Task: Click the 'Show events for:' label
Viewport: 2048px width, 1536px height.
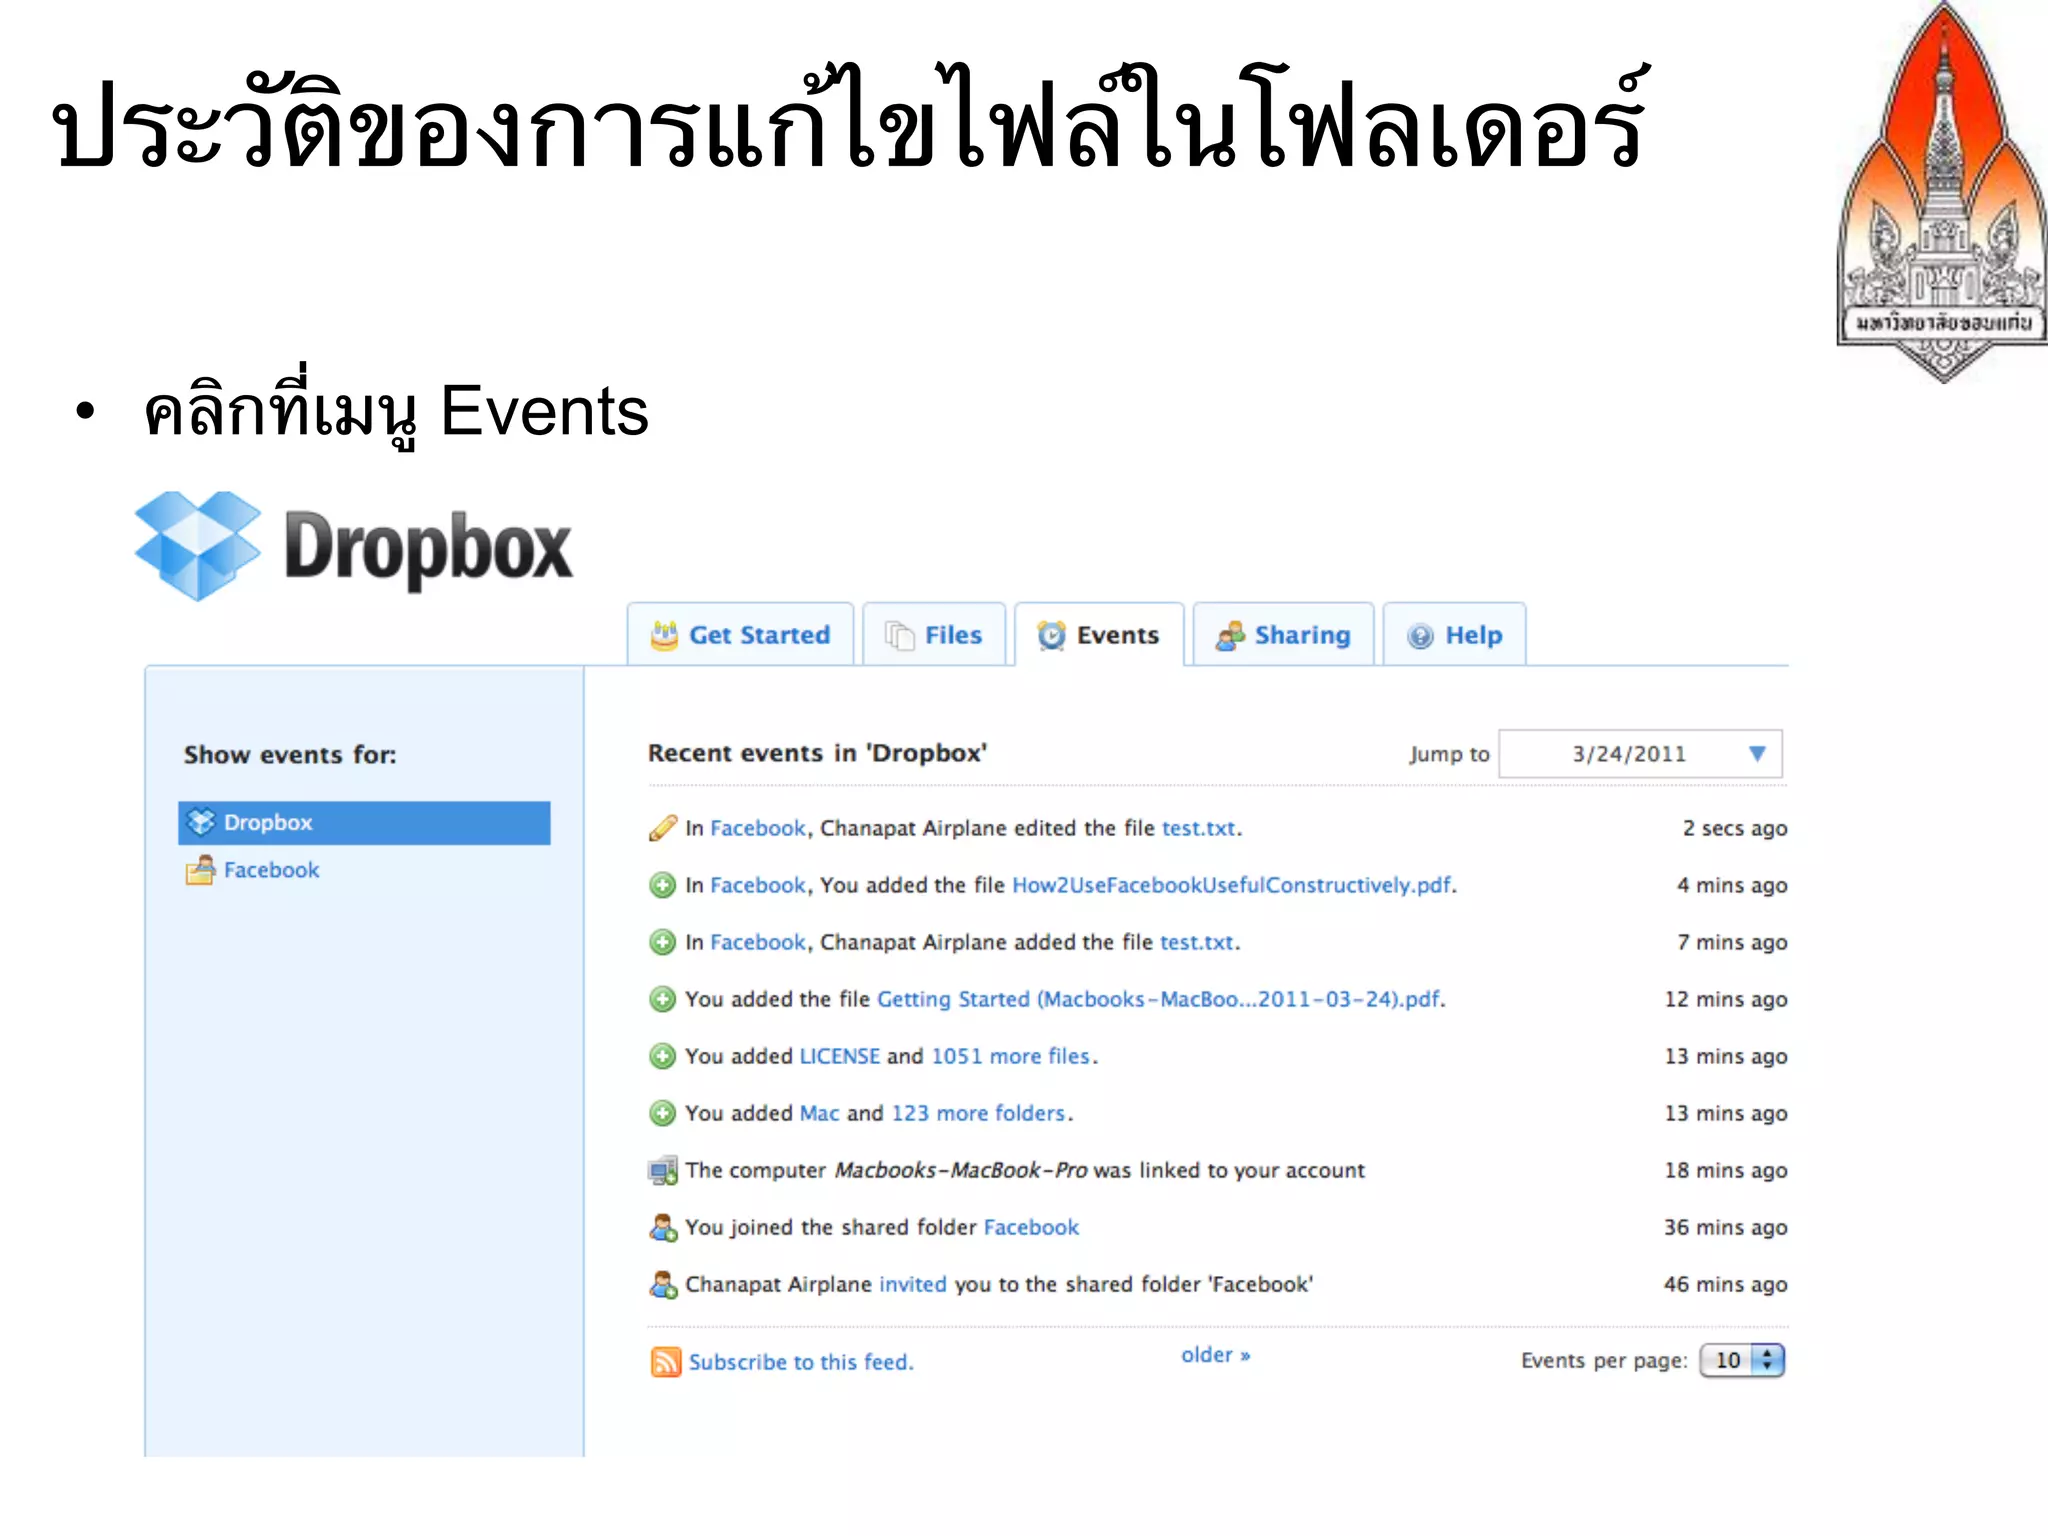Action: point(290,755)
